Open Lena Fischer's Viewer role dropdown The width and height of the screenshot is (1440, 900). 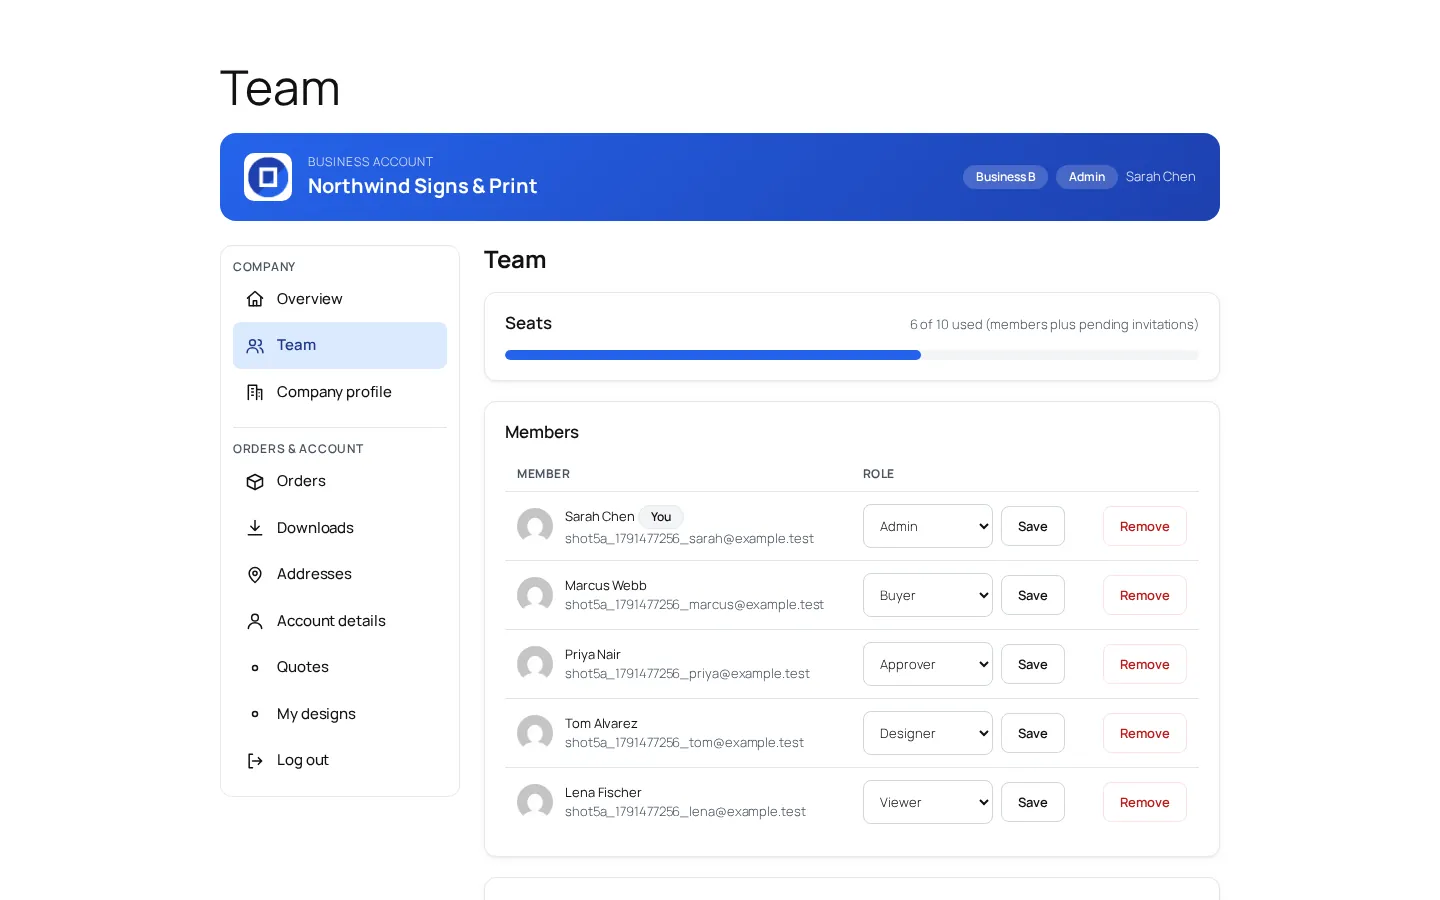(928, 802)
